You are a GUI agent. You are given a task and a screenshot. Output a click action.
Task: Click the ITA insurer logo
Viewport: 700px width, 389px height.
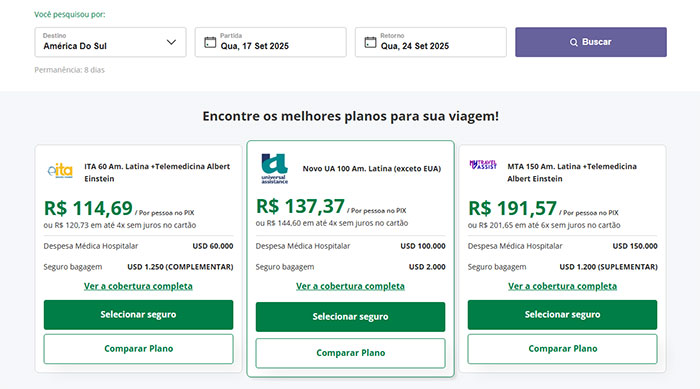click(60, 171)
